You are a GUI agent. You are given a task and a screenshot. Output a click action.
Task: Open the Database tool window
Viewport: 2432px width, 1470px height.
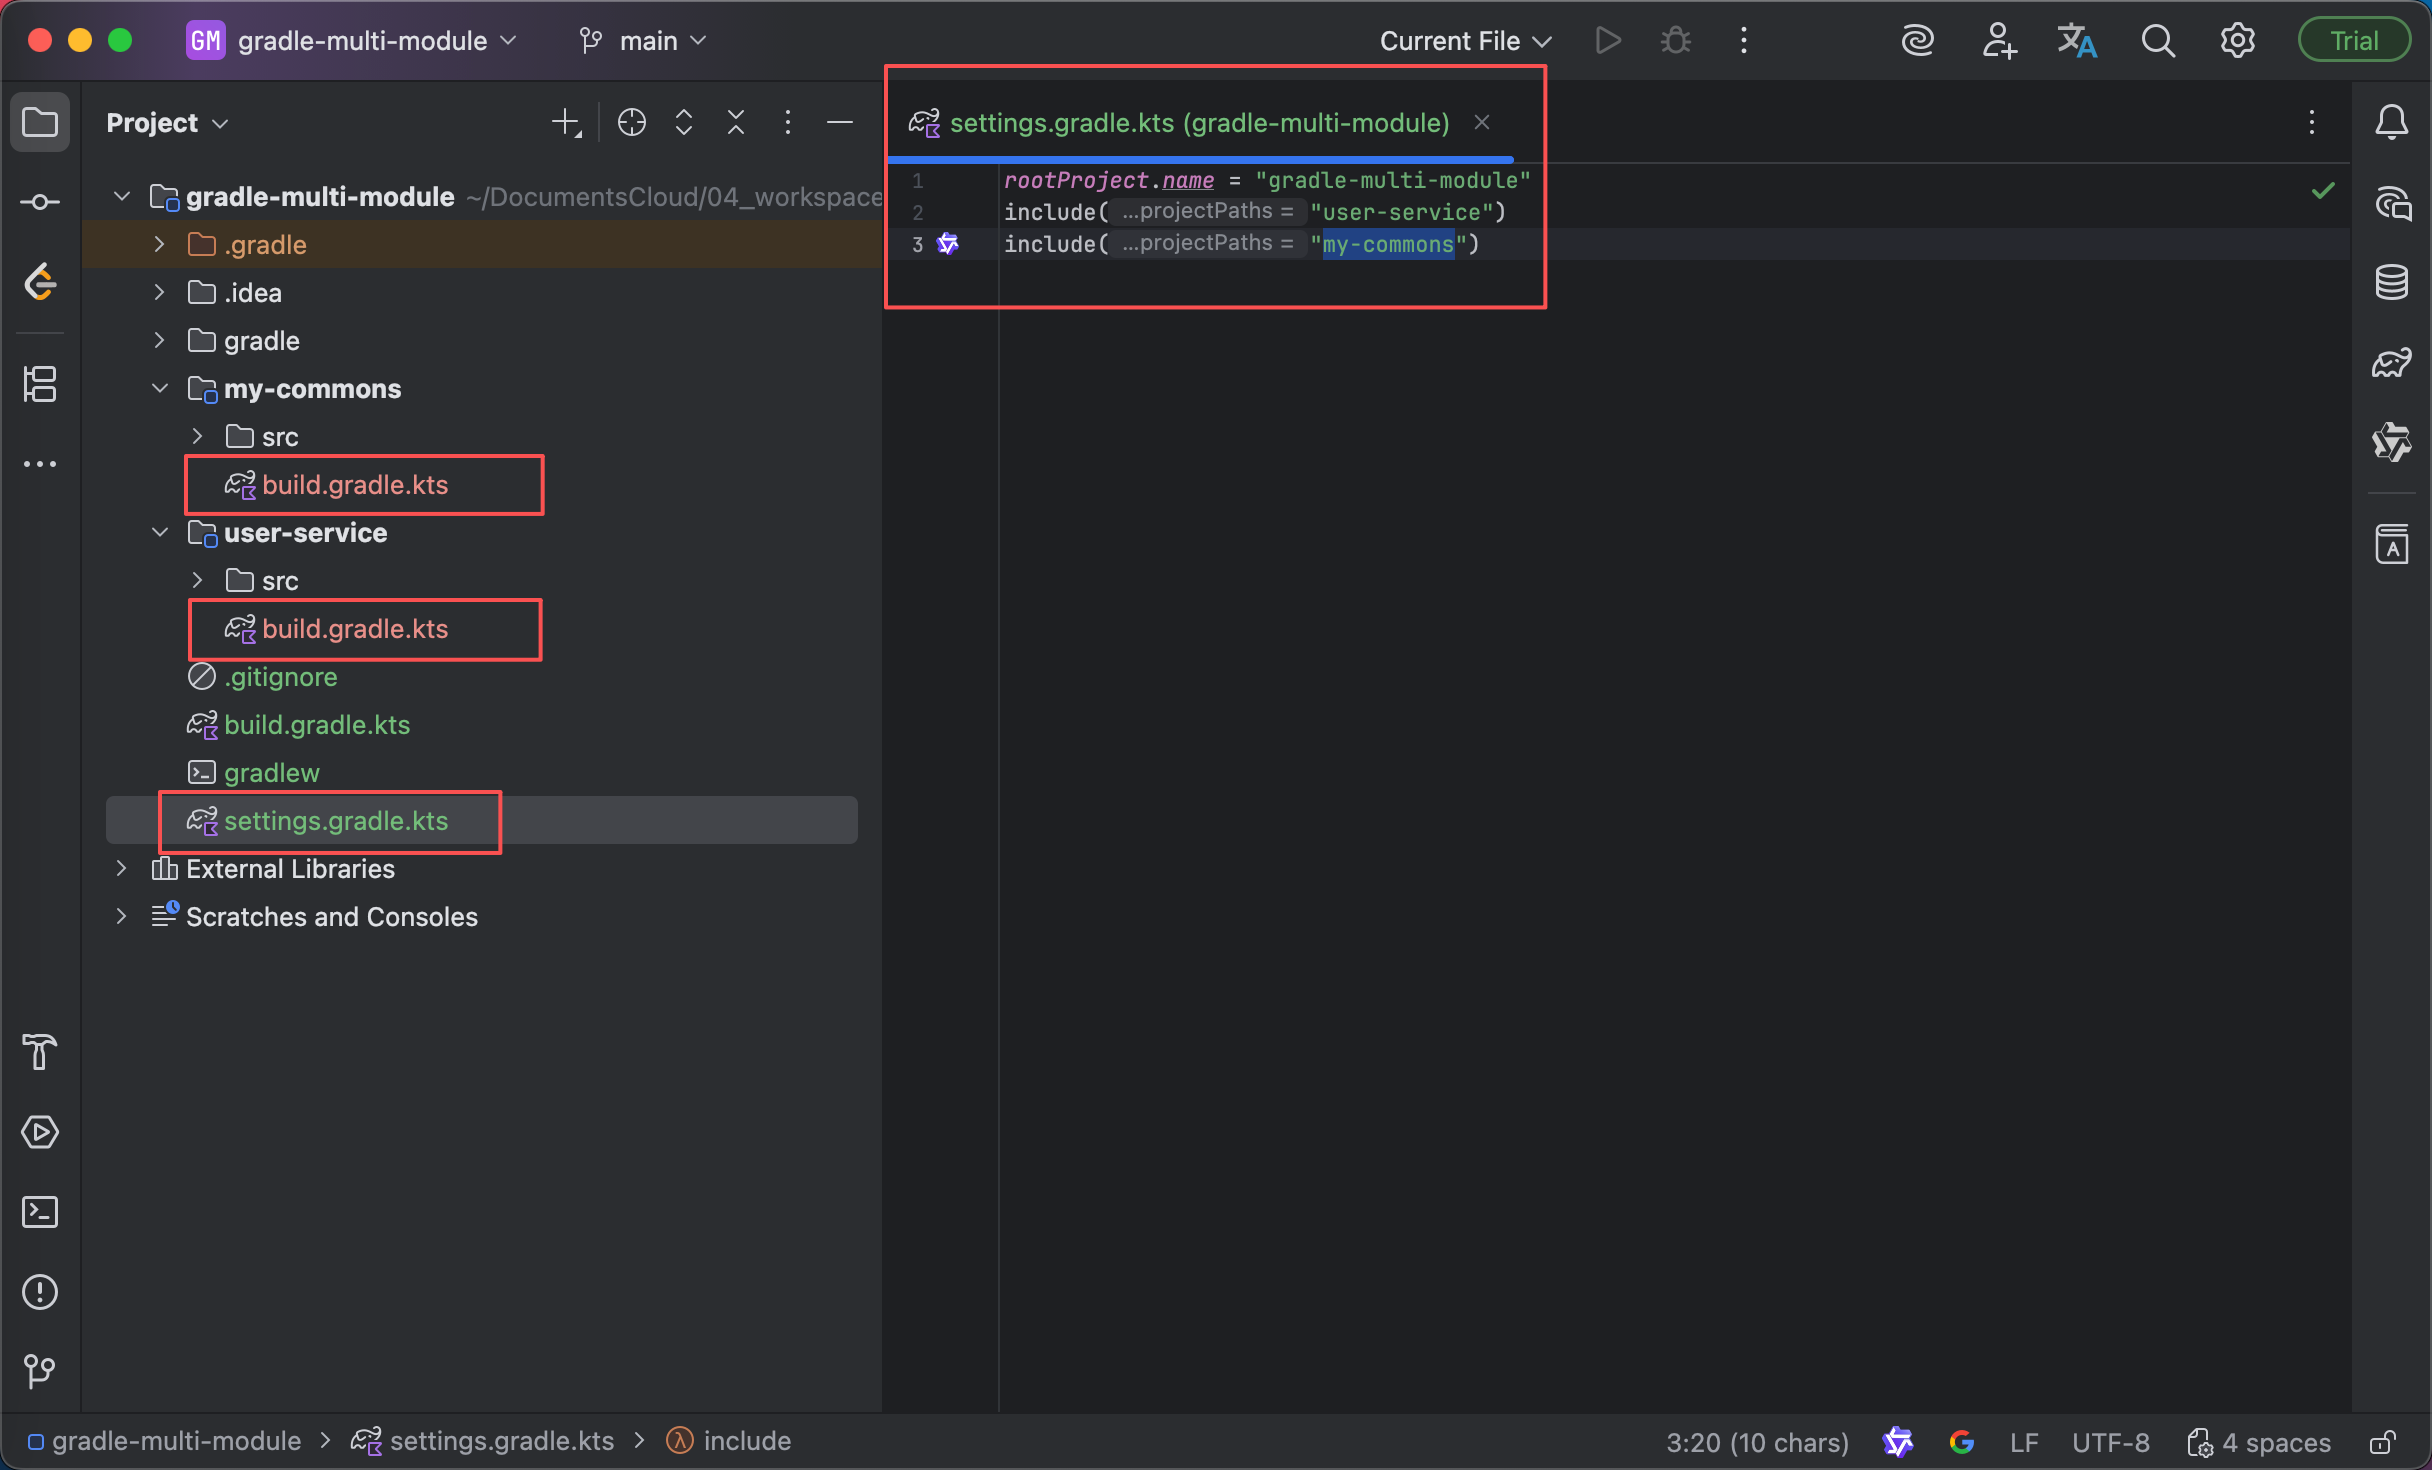[x=2391, y=283]
